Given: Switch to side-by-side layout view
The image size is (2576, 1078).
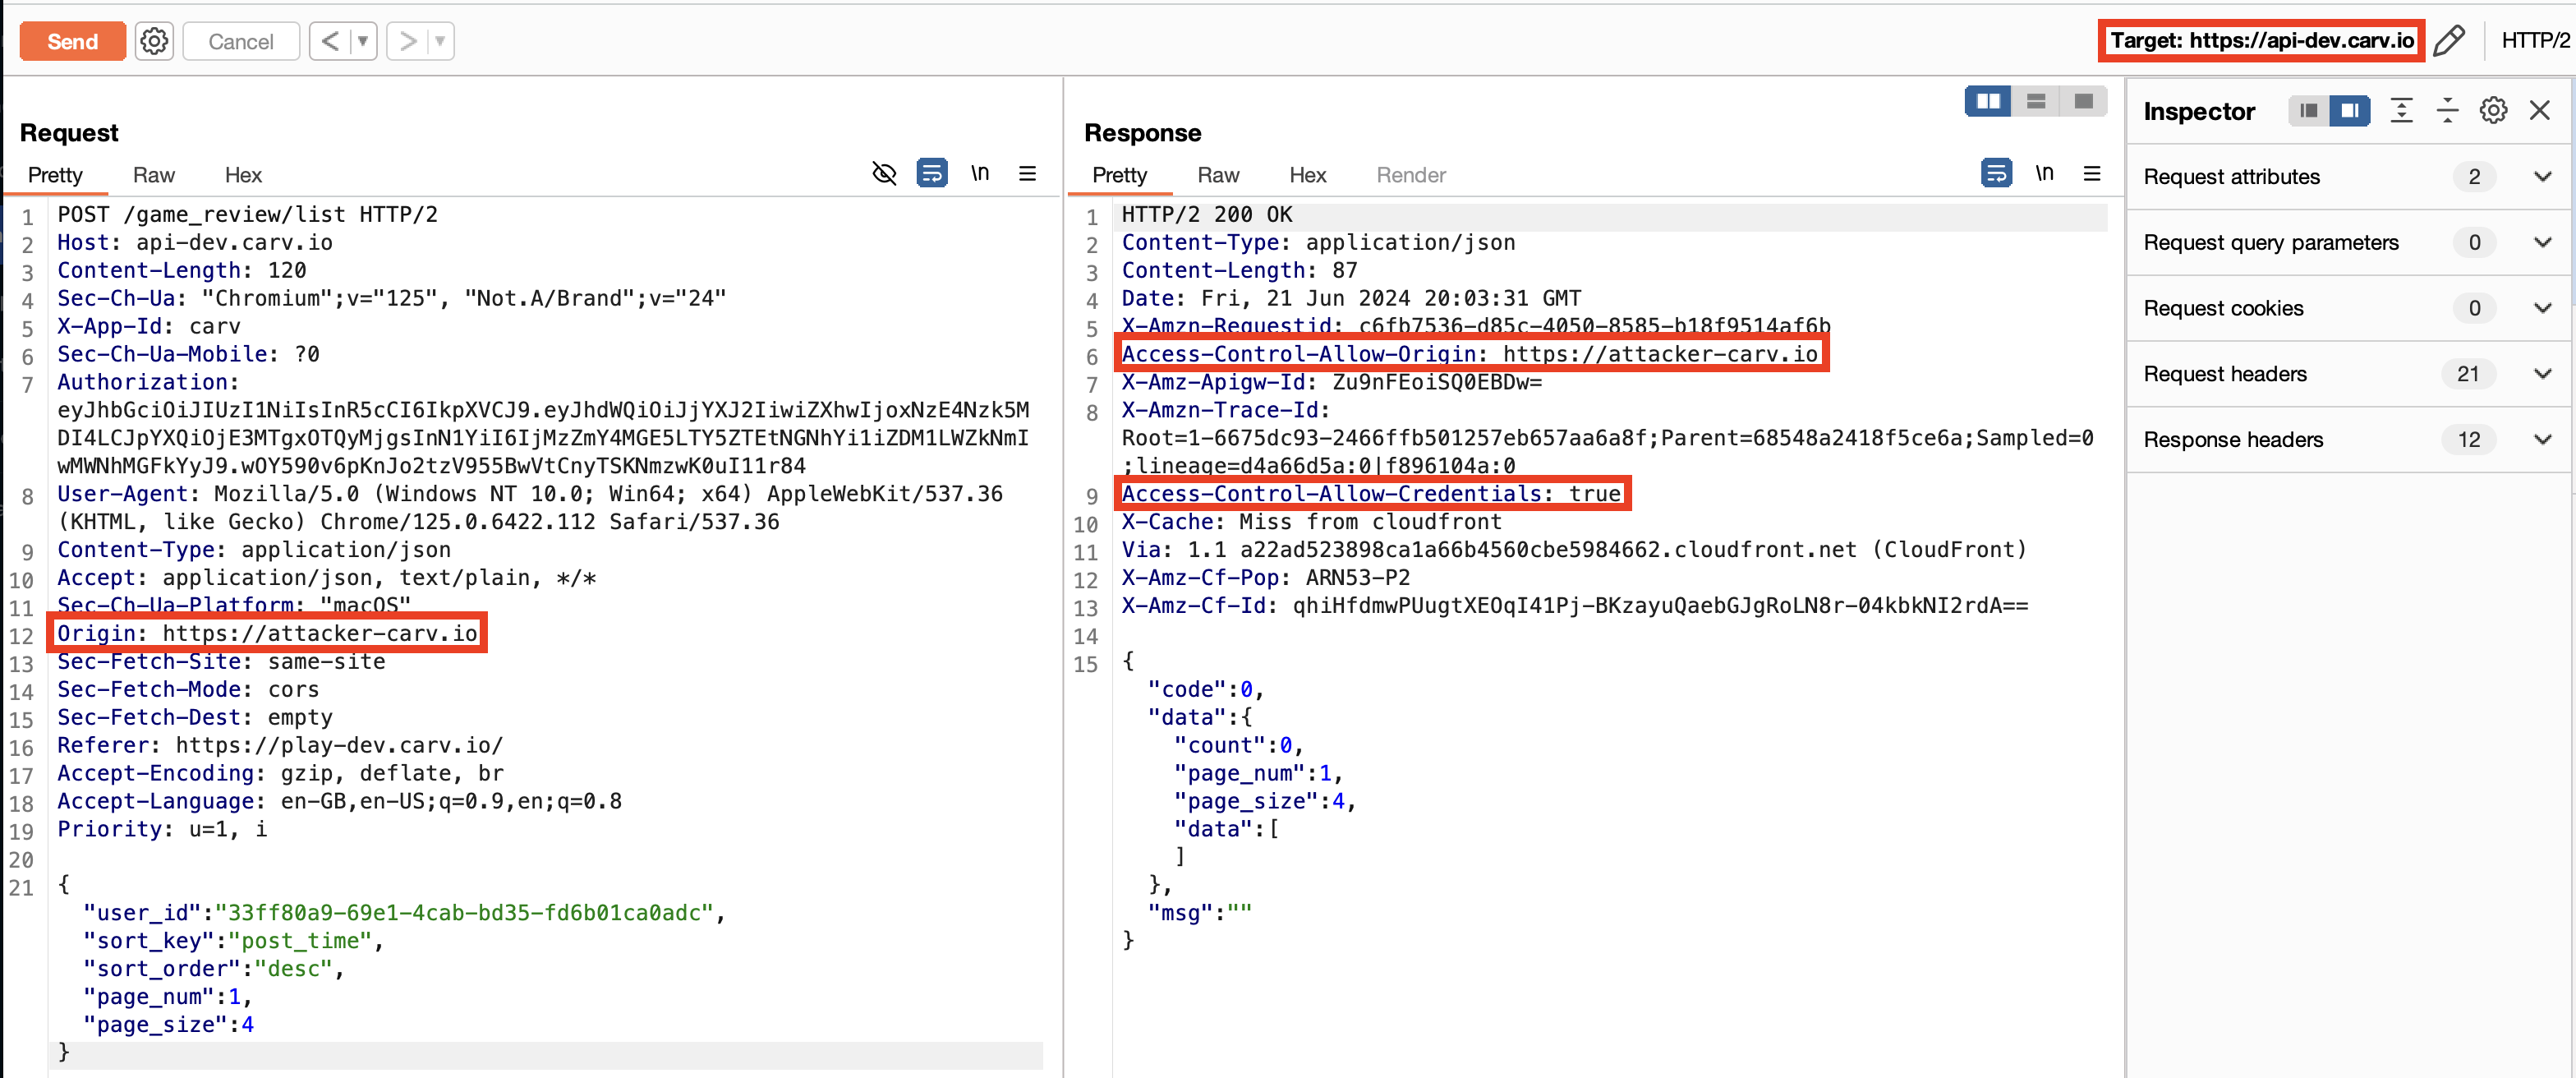Looking at the screenshot, I should click(1988, 101).
